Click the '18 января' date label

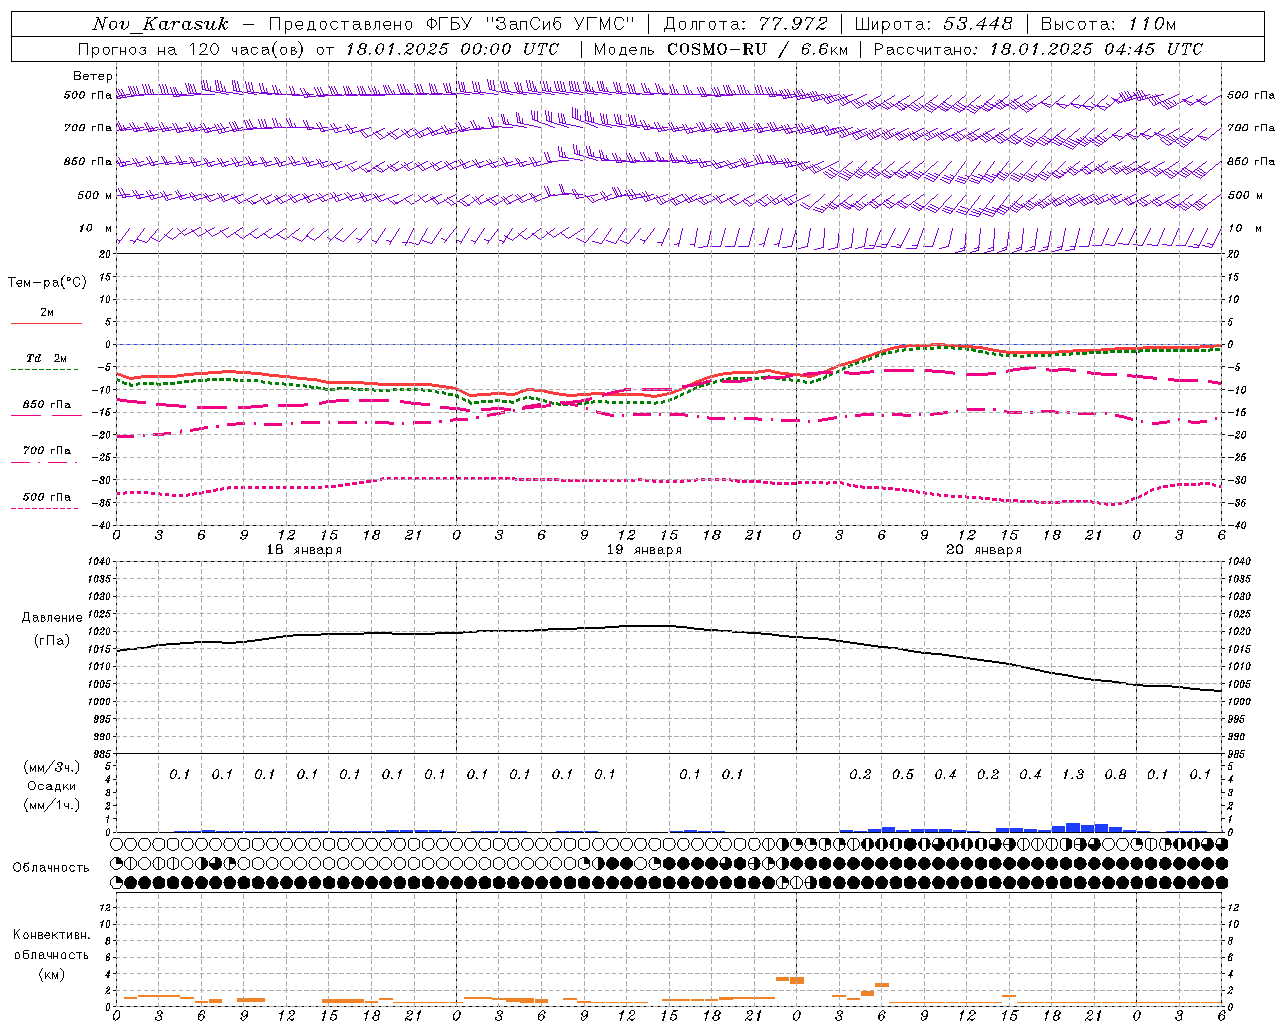[x=304, y=550]
